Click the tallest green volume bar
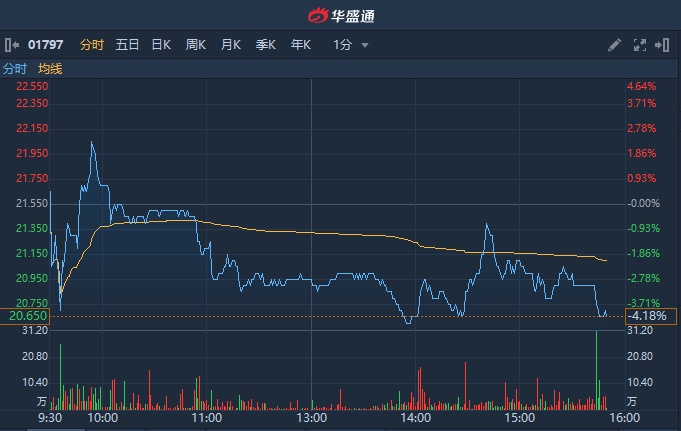 597,369
